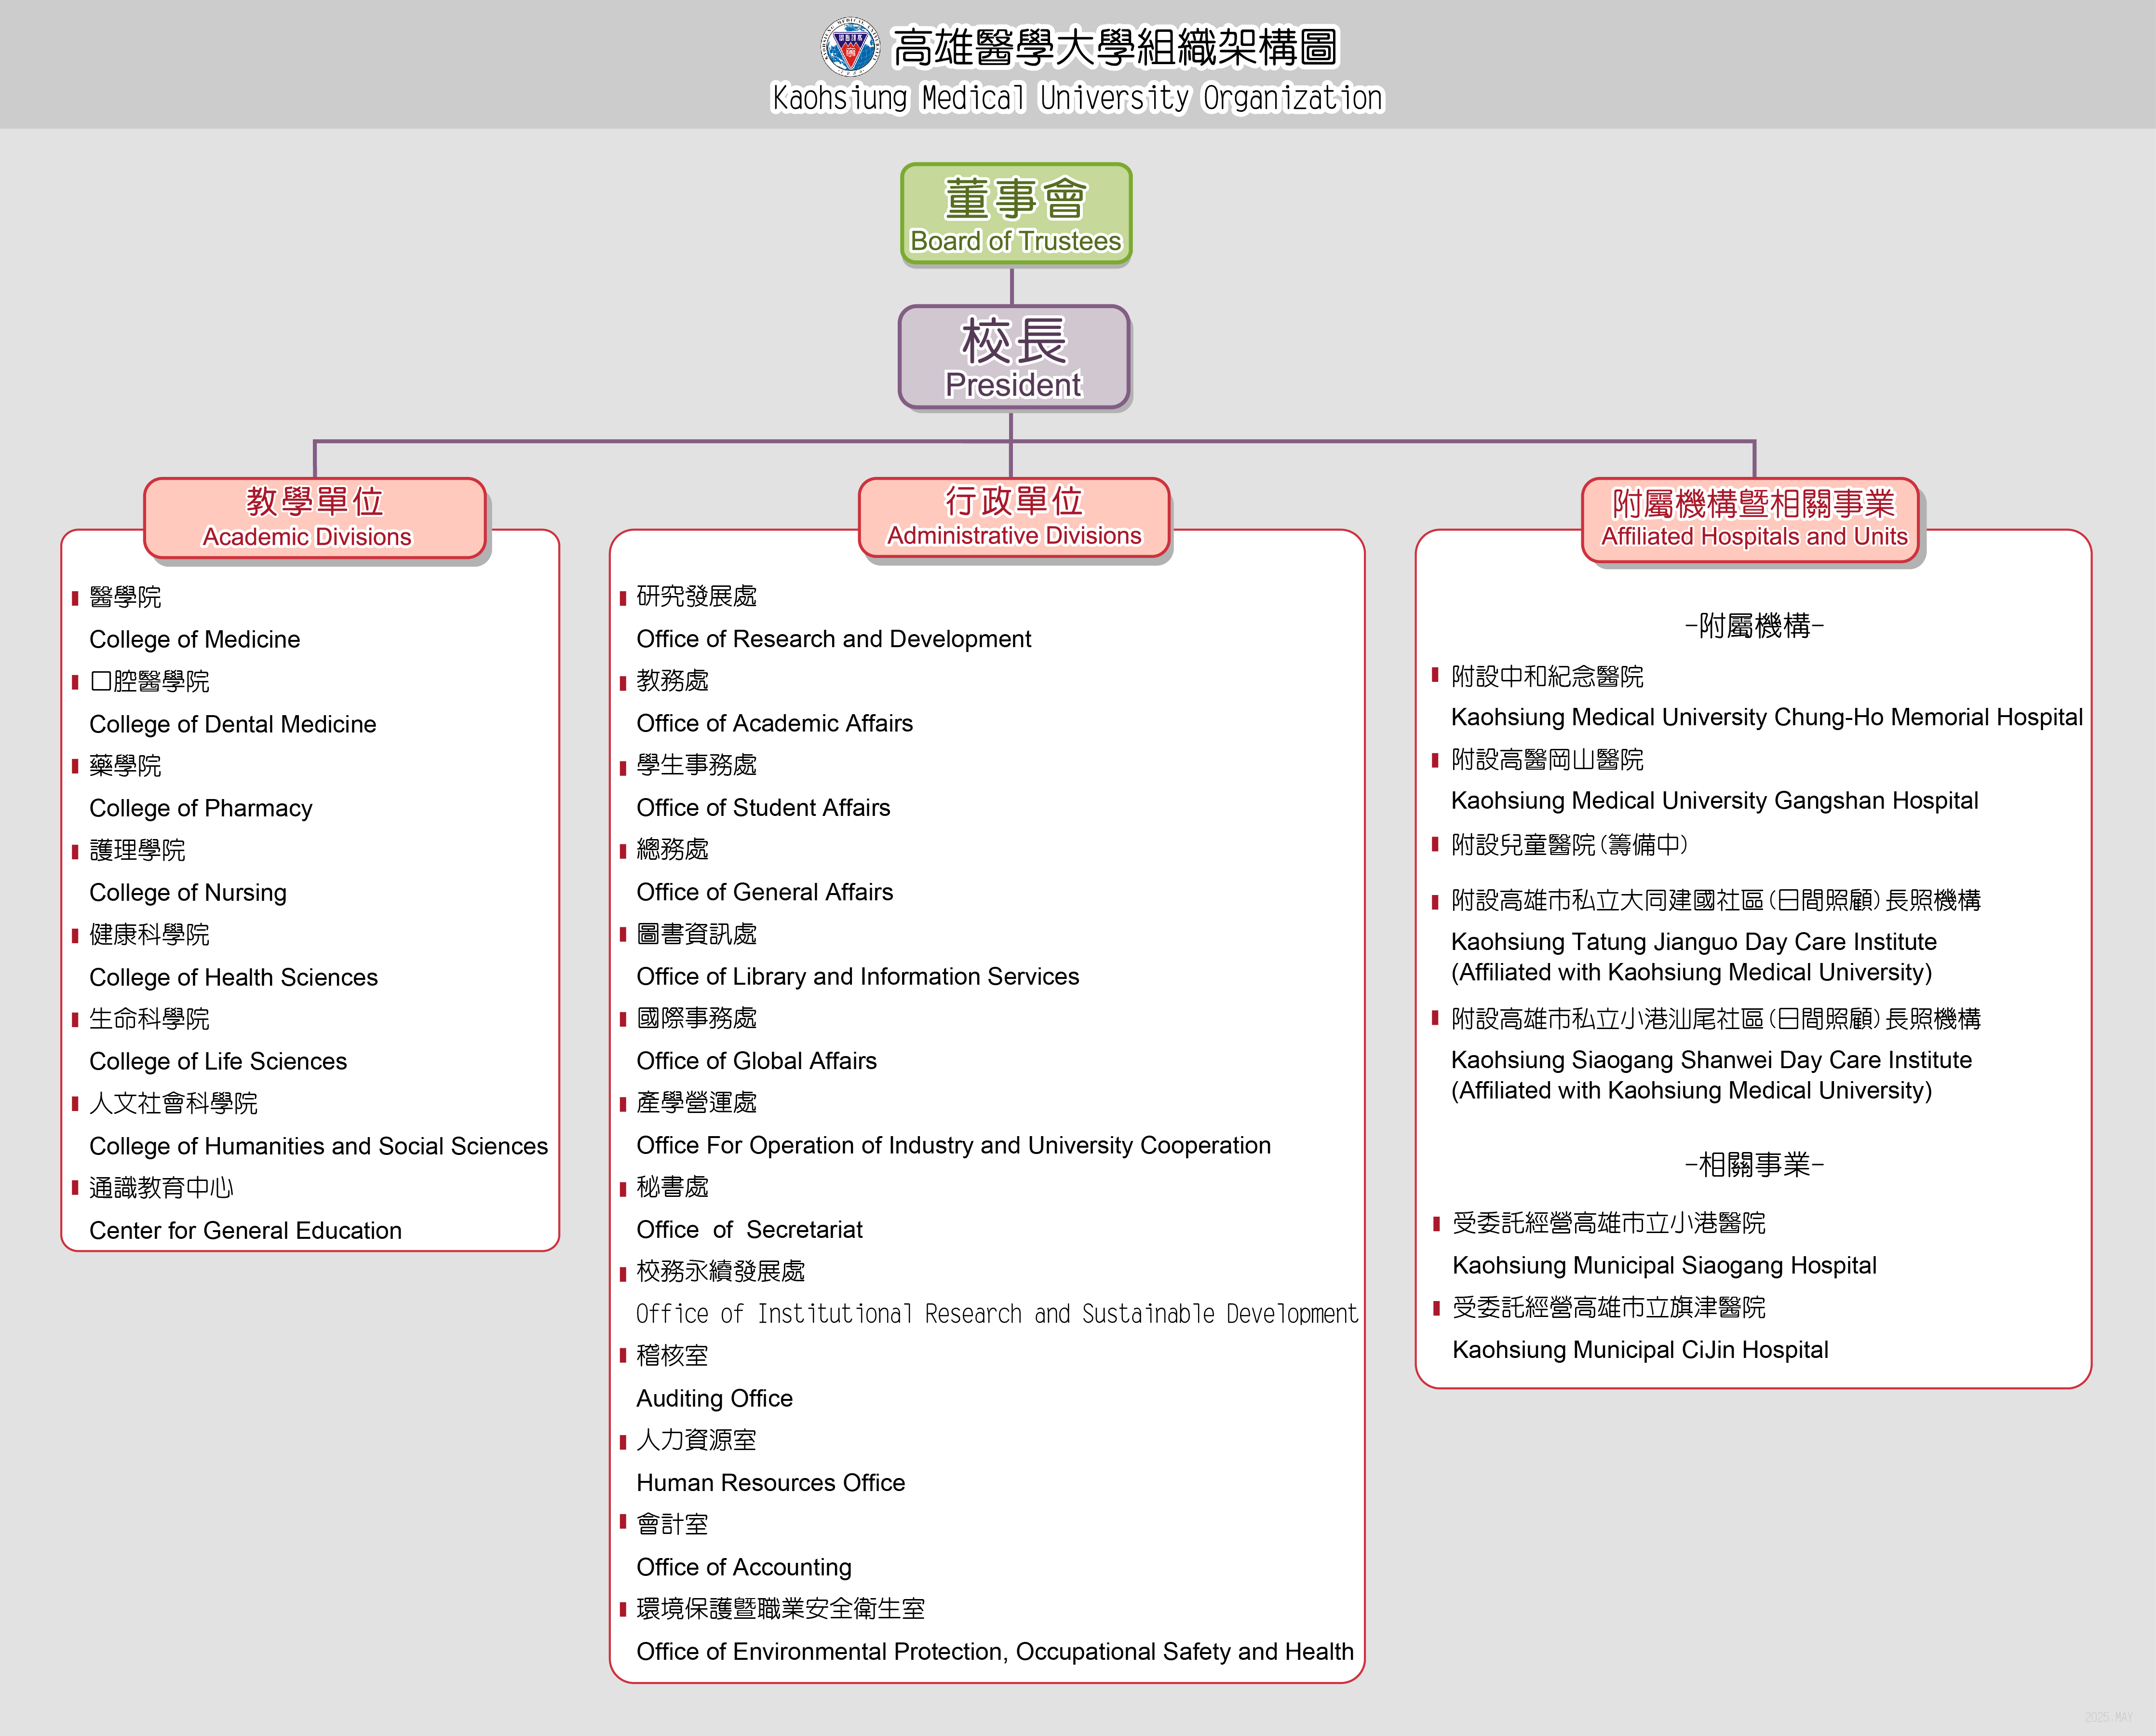
Task: Click College of Medicine entry
Action: point(195,639)
